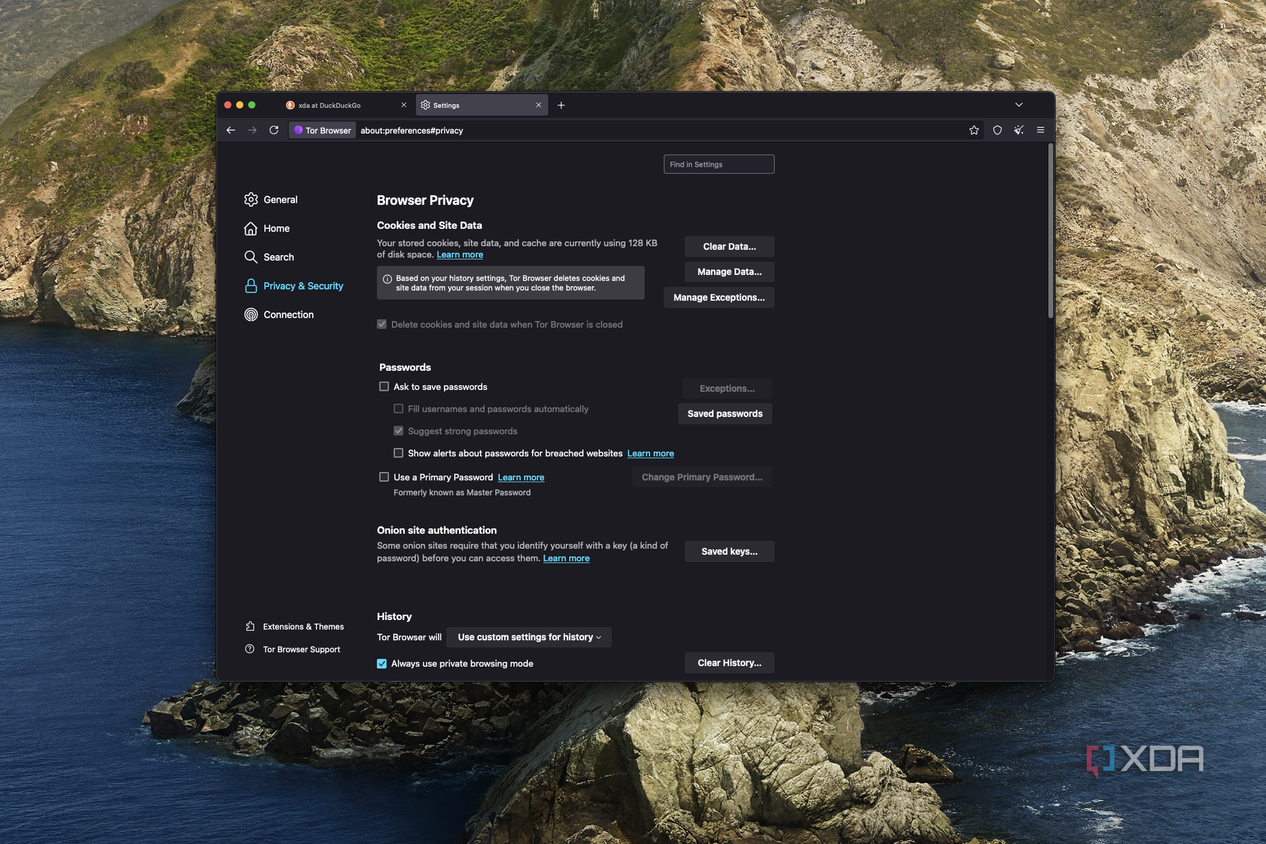Open Learn more about onion authentication
The image size is (1266, 844).
pyautogui.click(x=566, y=558)
